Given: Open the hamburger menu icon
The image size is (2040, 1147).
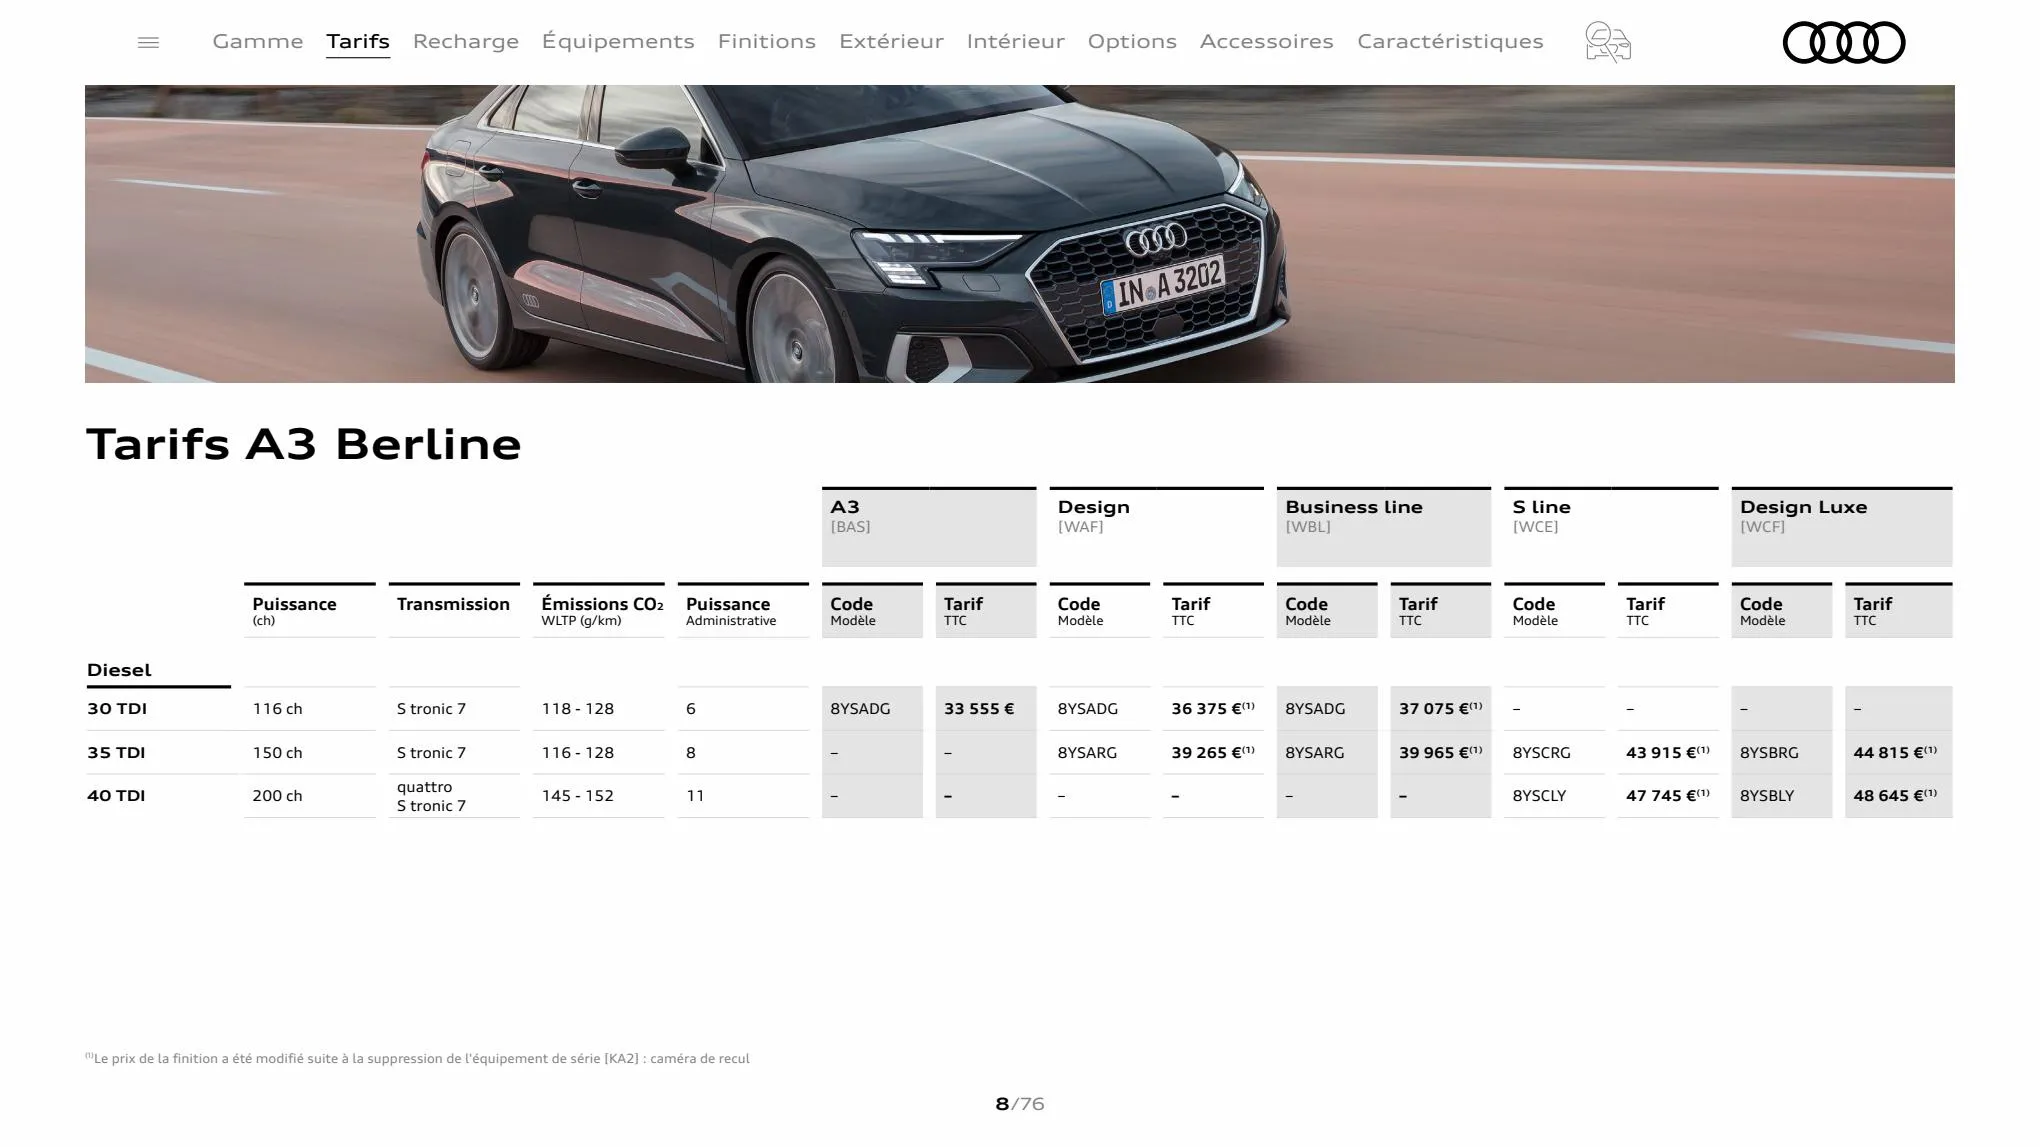Looking at the screenshot, I should (148, 42).
